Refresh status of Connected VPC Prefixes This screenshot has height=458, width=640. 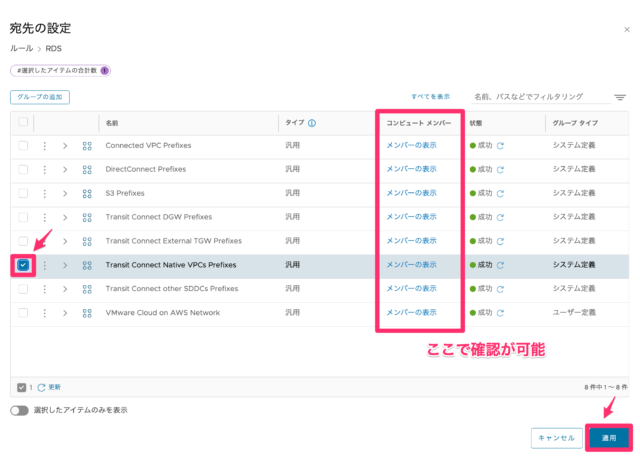500,146
